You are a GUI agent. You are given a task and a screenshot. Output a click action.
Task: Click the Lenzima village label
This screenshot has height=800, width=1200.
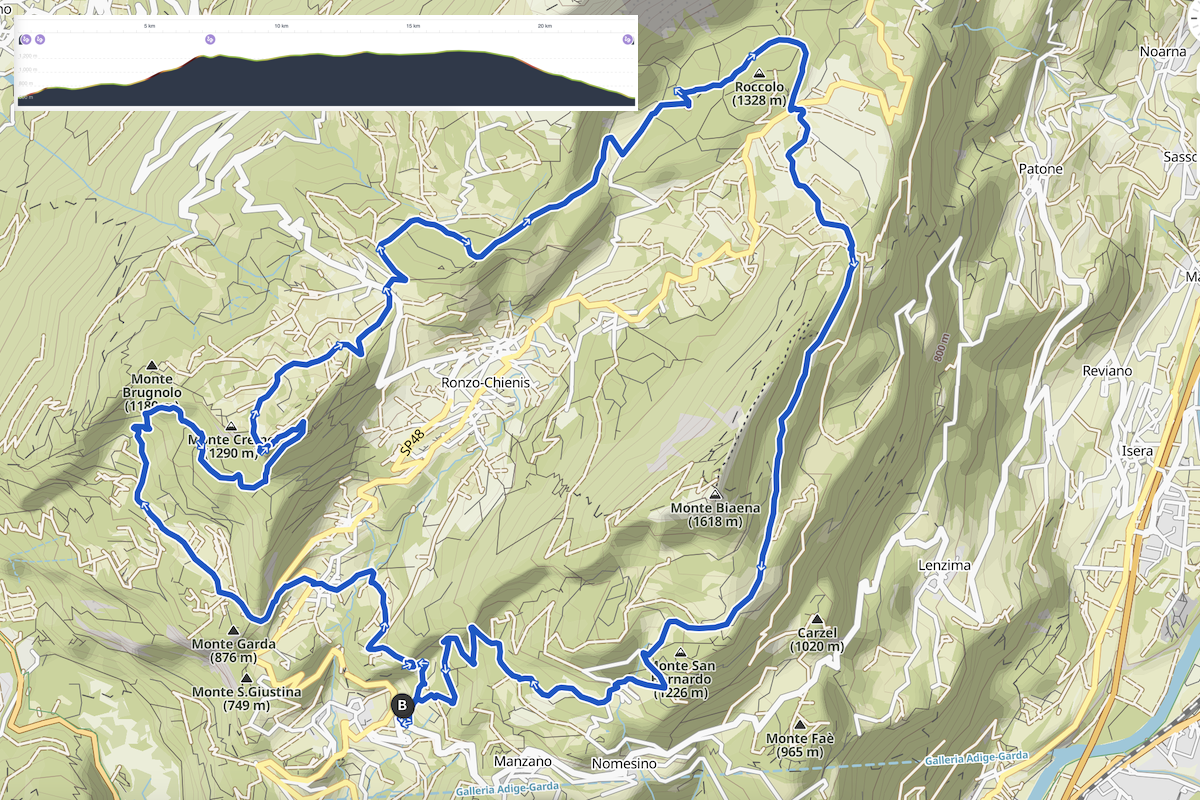tap(945, 566)
